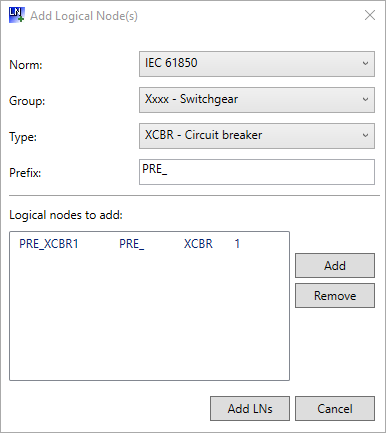Screen dimensions: 386x433
Task: Click the PRE_ prefix cell in the list row
Action: pyautogui.click(x=132, y=244)
